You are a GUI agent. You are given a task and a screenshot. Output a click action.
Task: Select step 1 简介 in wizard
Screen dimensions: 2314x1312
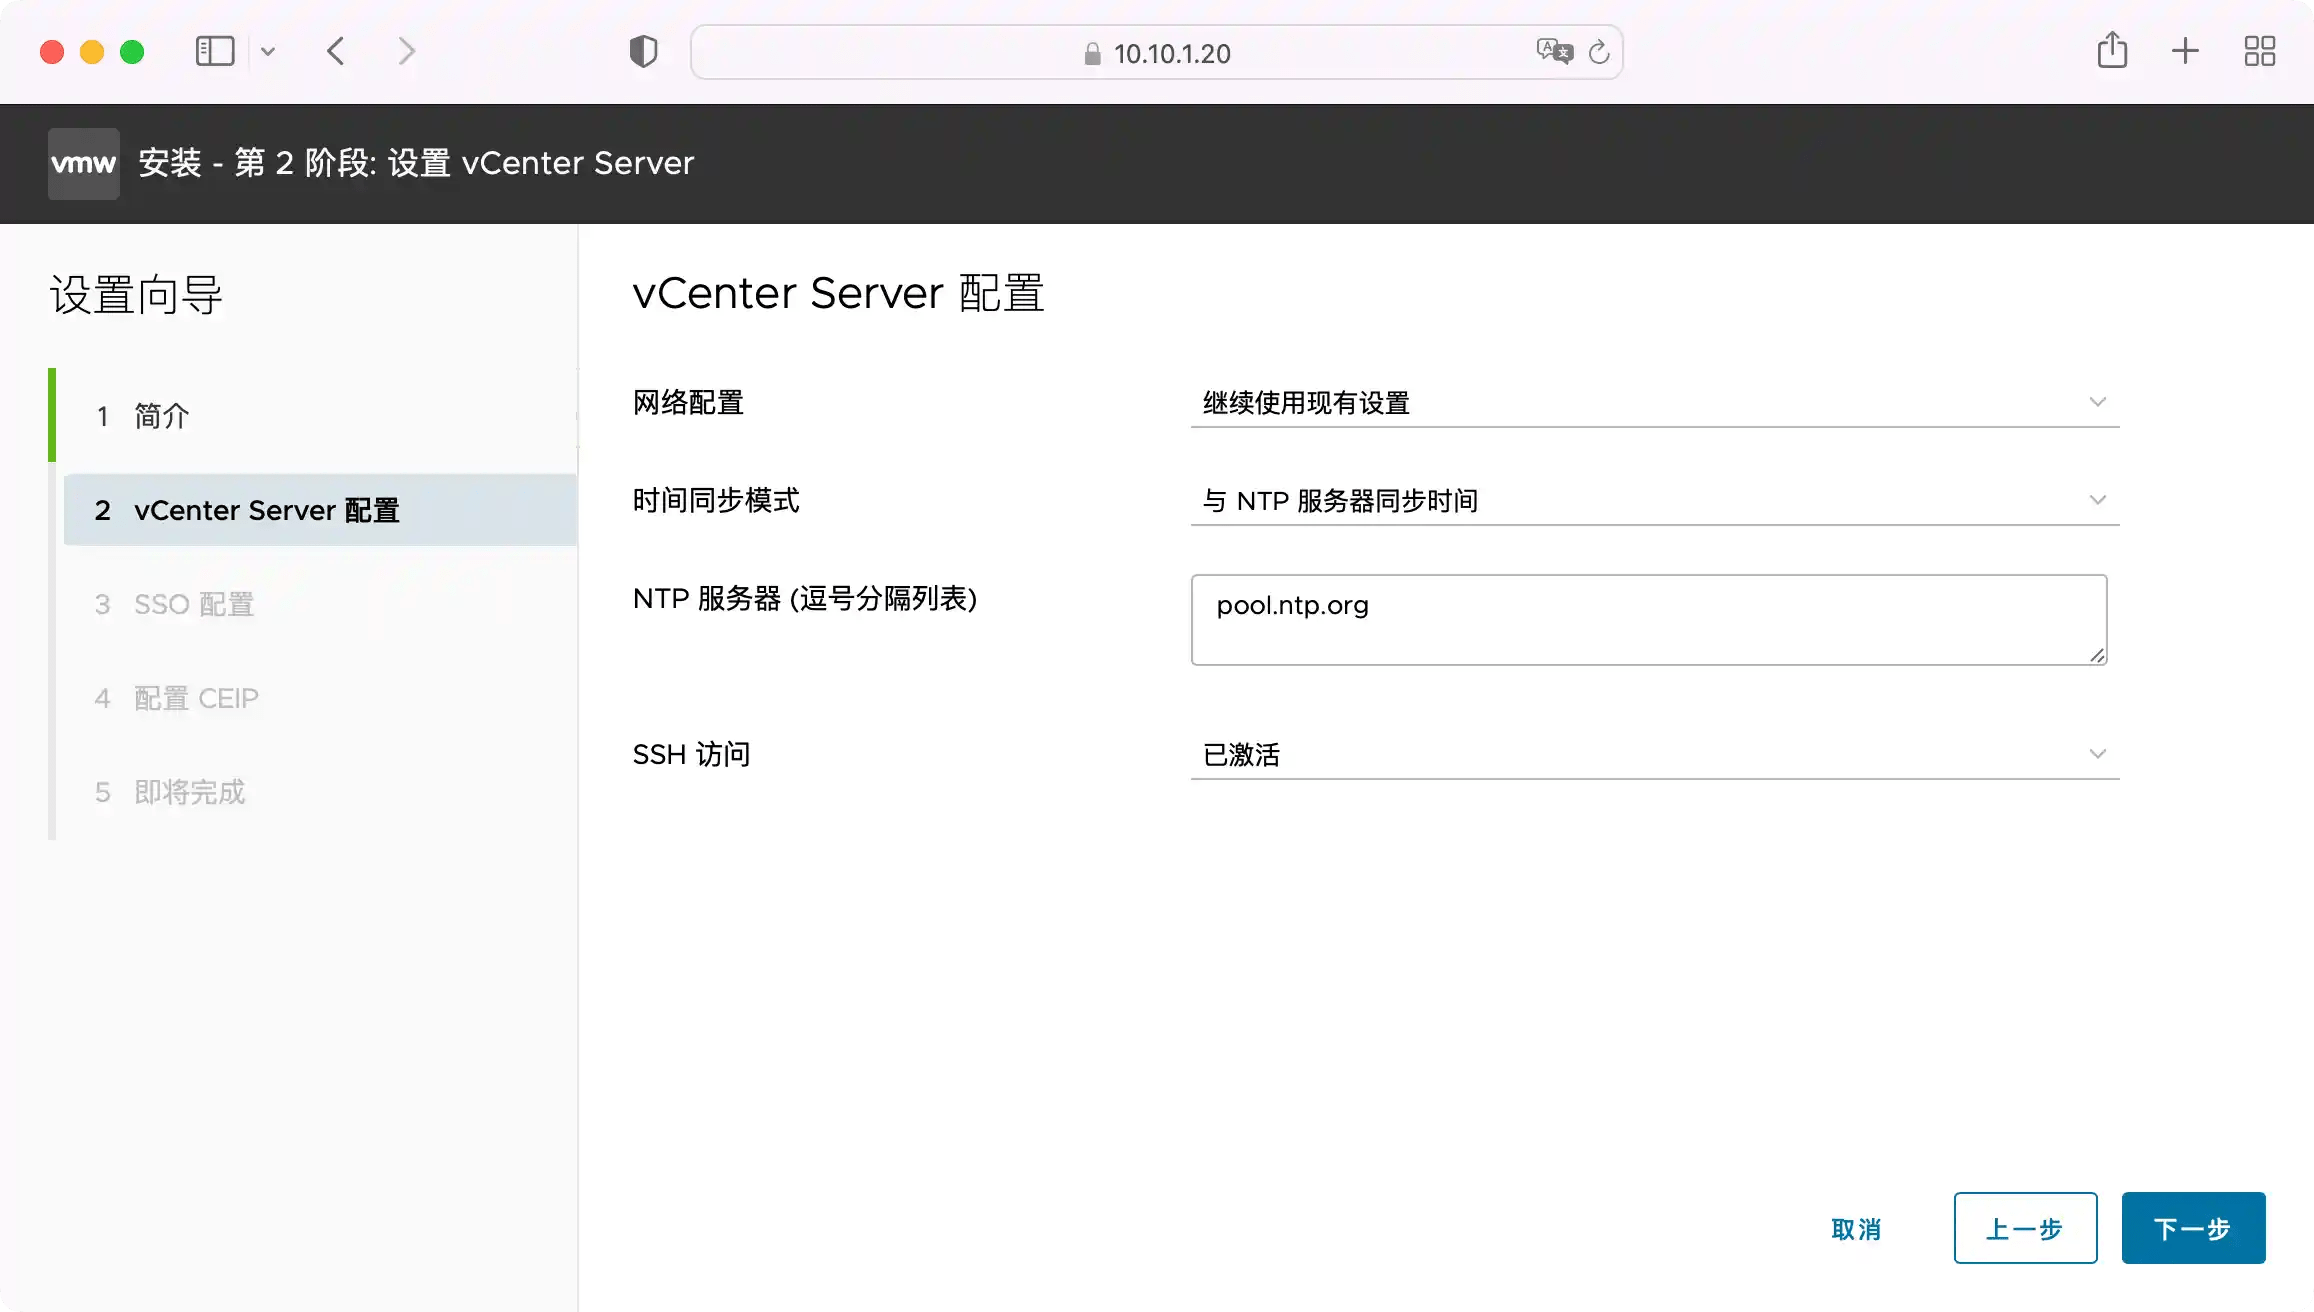pyautogui.click(x=162, y=415)
